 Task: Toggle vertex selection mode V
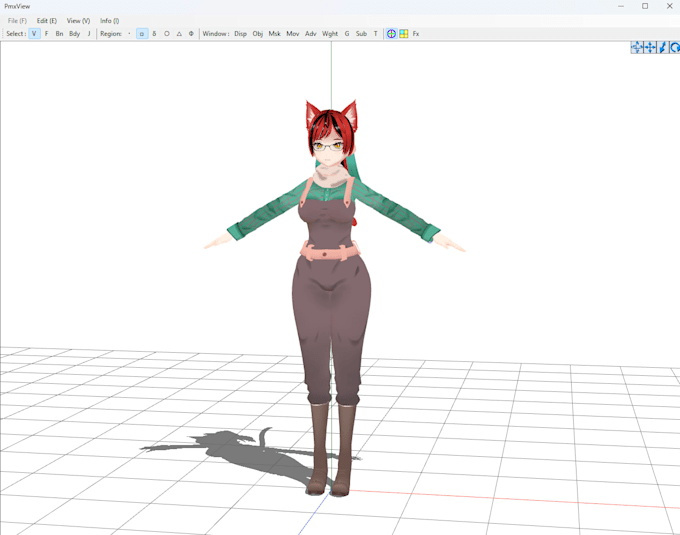(34, 34)
